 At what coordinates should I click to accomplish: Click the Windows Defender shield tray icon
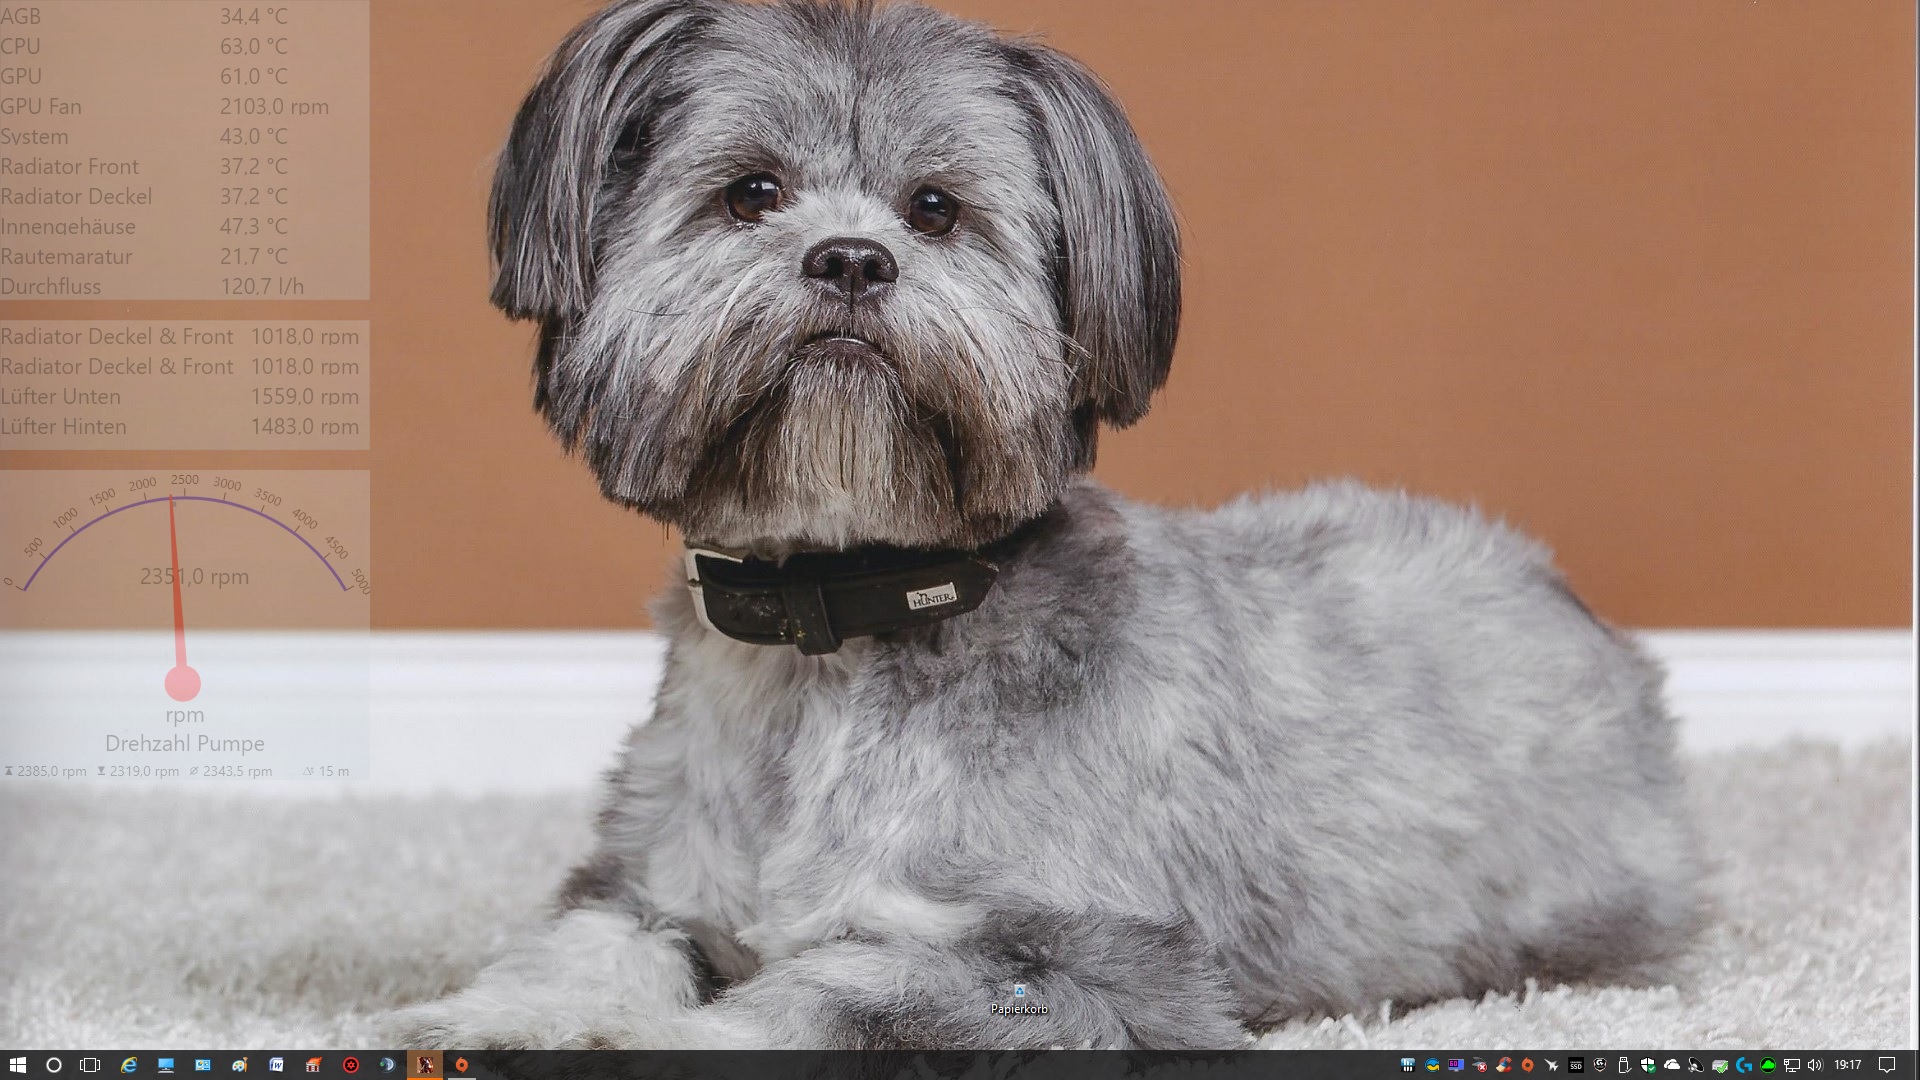coord(1647,1065)
